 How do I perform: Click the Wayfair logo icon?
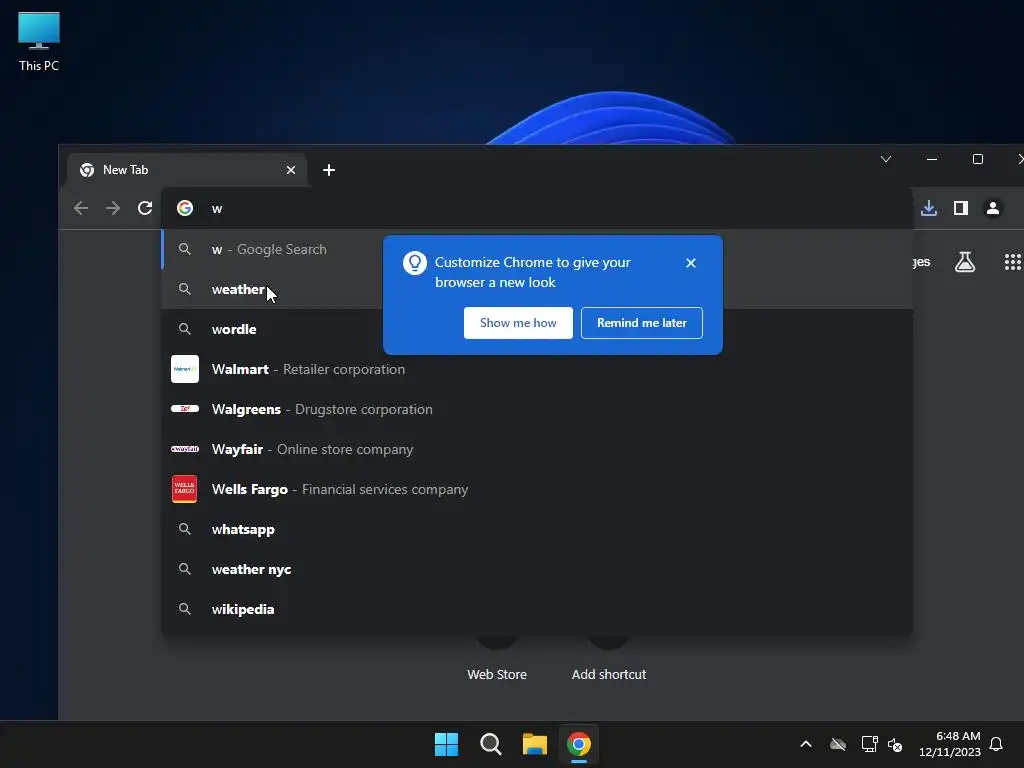pyautogui.click(x=185, y=449)
